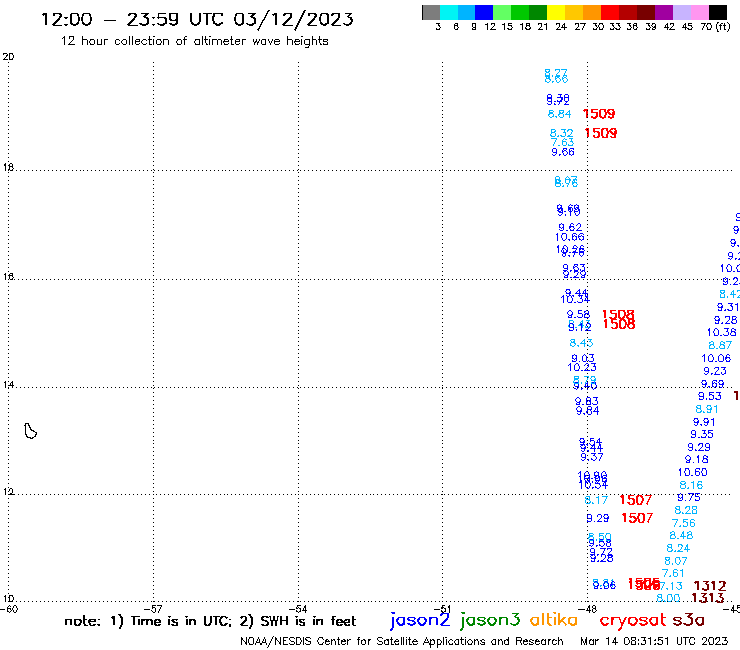The image size is (740, 650).
Task: Click wave height value 10.06
Action: [716, 359]
